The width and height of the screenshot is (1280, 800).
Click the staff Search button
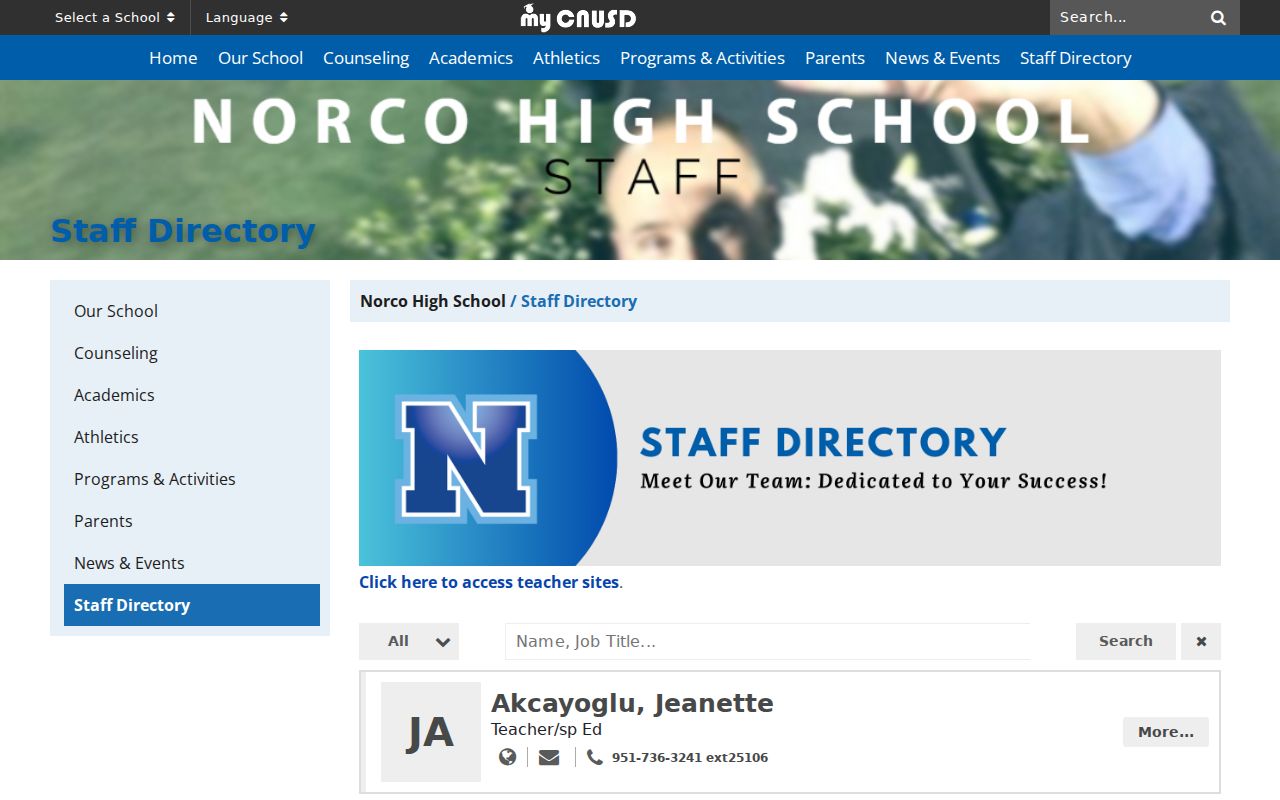point(1126,641)
